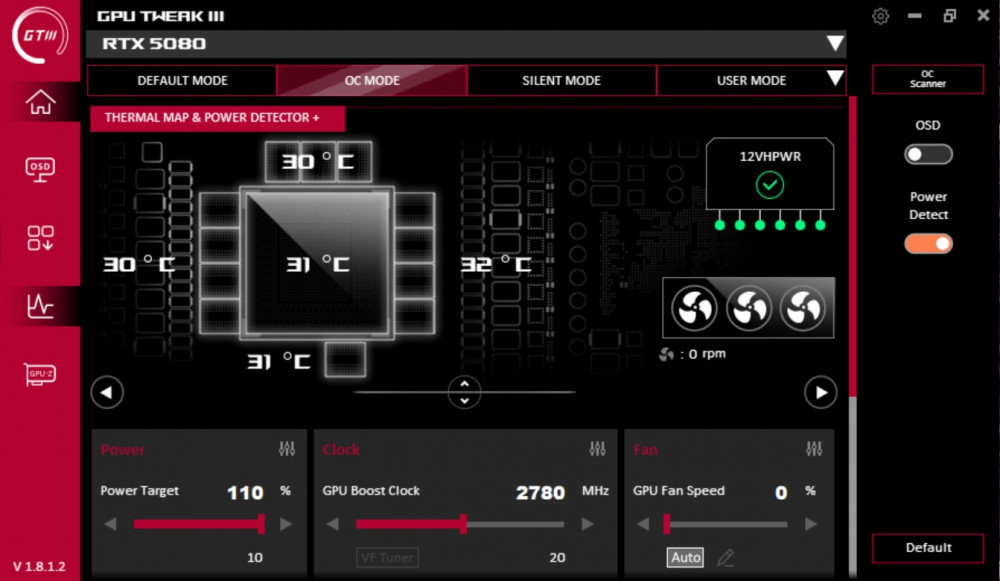Image resolution: width=1000 pixels, height=581 pixels.
Task: Open Power panel advanced sliders icon
Action: coord(287,449)
